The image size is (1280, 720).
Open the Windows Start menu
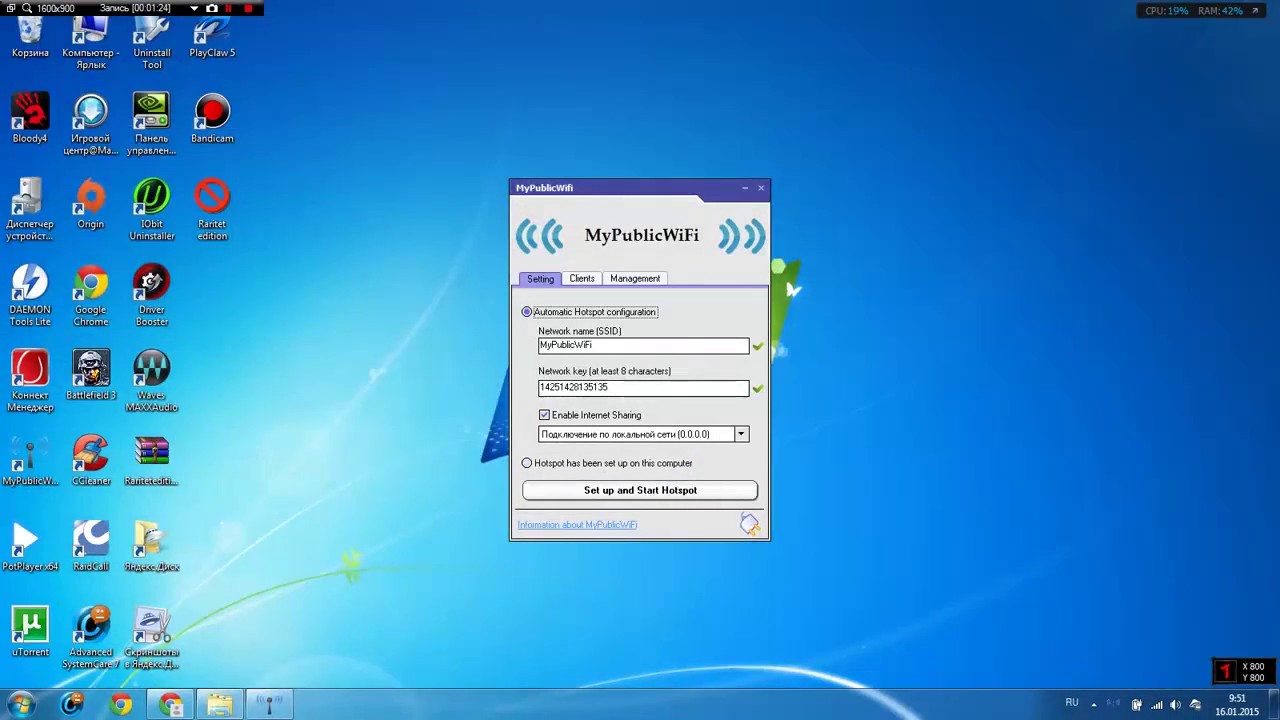pos(21,704)
